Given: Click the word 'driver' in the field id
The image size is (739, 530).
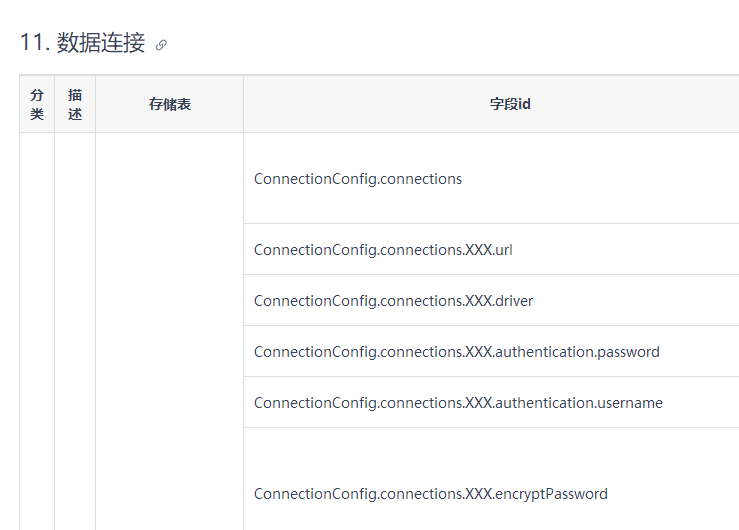Looking at the screenshot, I should tap(513, 301).
